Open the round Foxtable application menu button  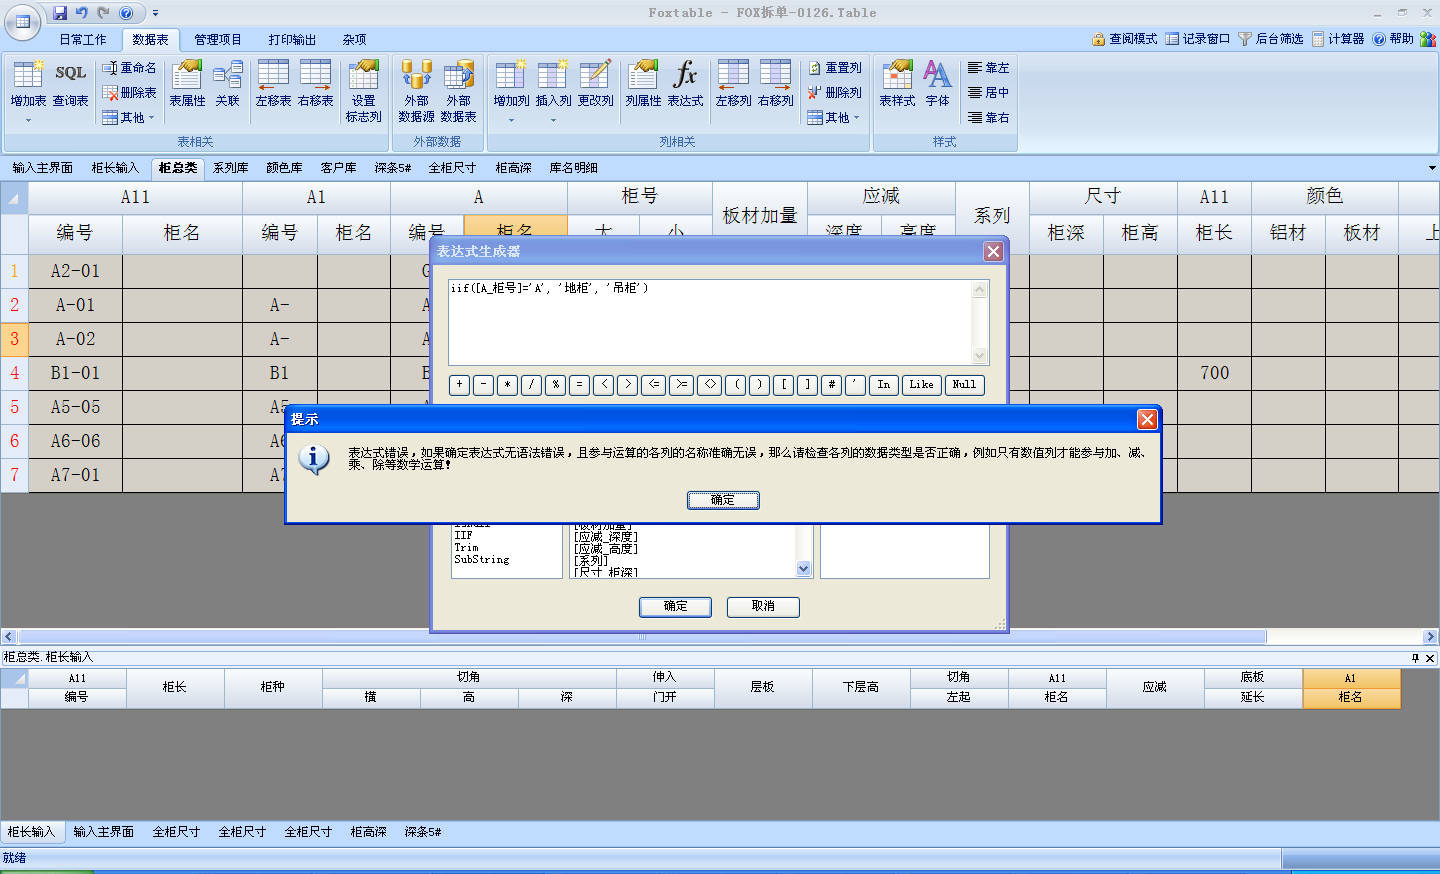(x=22, y=20)
